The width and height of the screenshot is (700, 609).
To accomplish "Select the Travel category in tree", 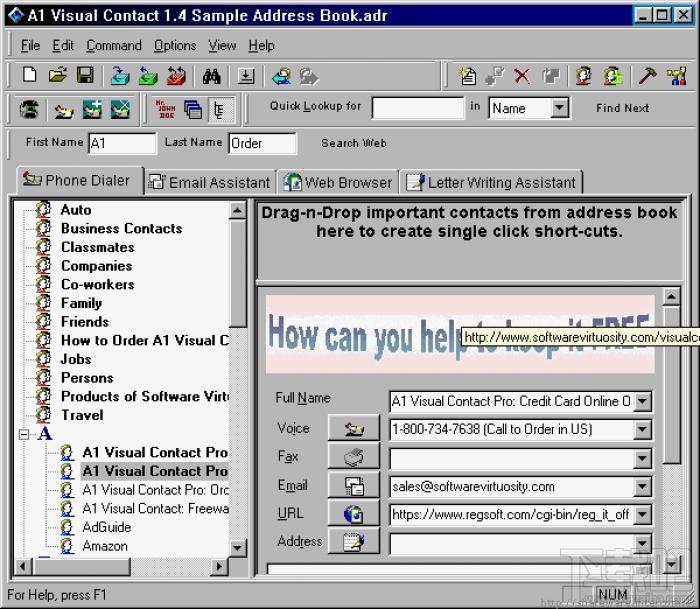I will click(x=82, y=415).
